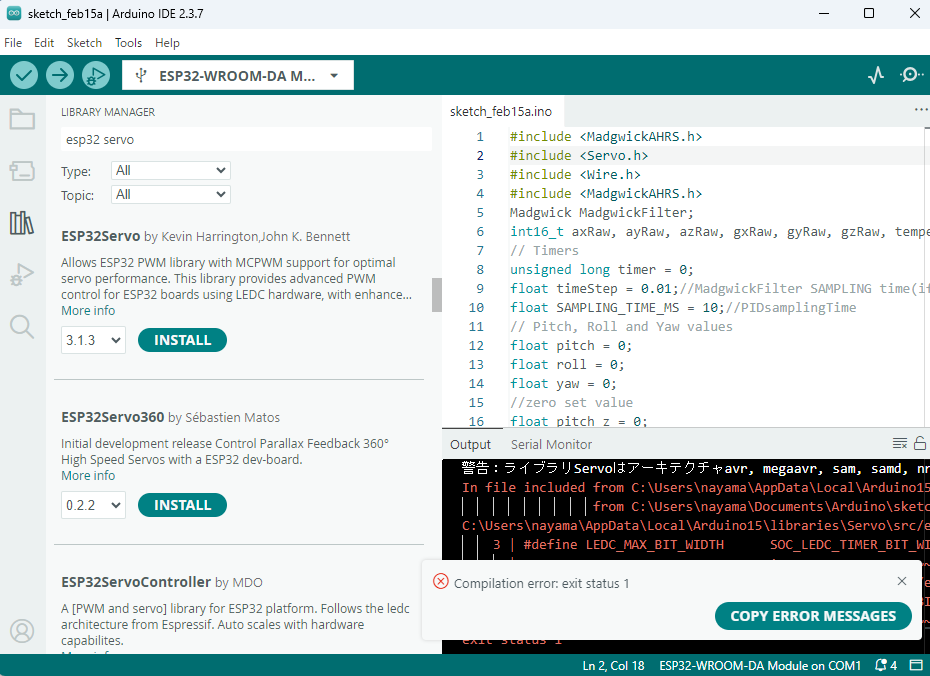Click the Verify sketch checkmark button
Screen dimensions: 930x676
coord(24,75)
